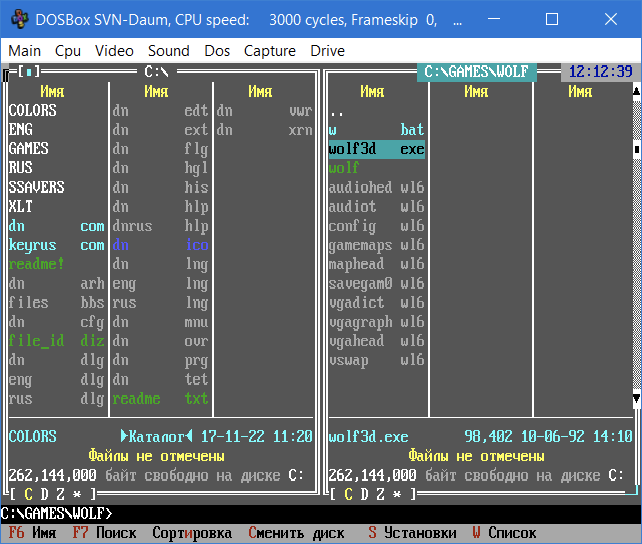Select dn.com file
Screen dimensions: 642x544
pos(57,226)
